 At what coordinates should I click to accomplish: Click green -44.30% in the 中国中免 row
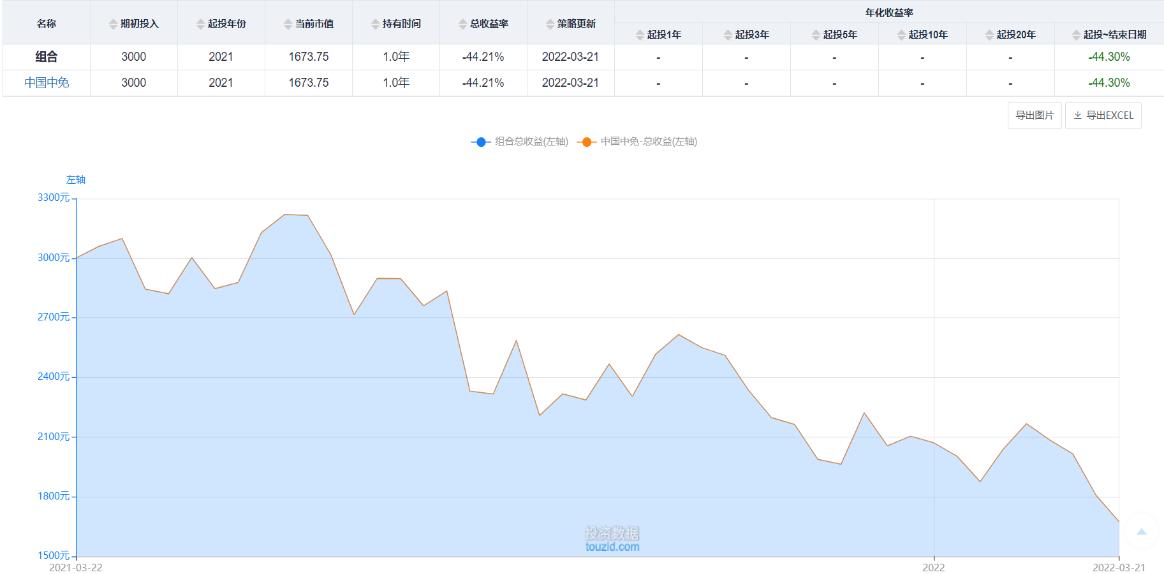(1109, 83)
